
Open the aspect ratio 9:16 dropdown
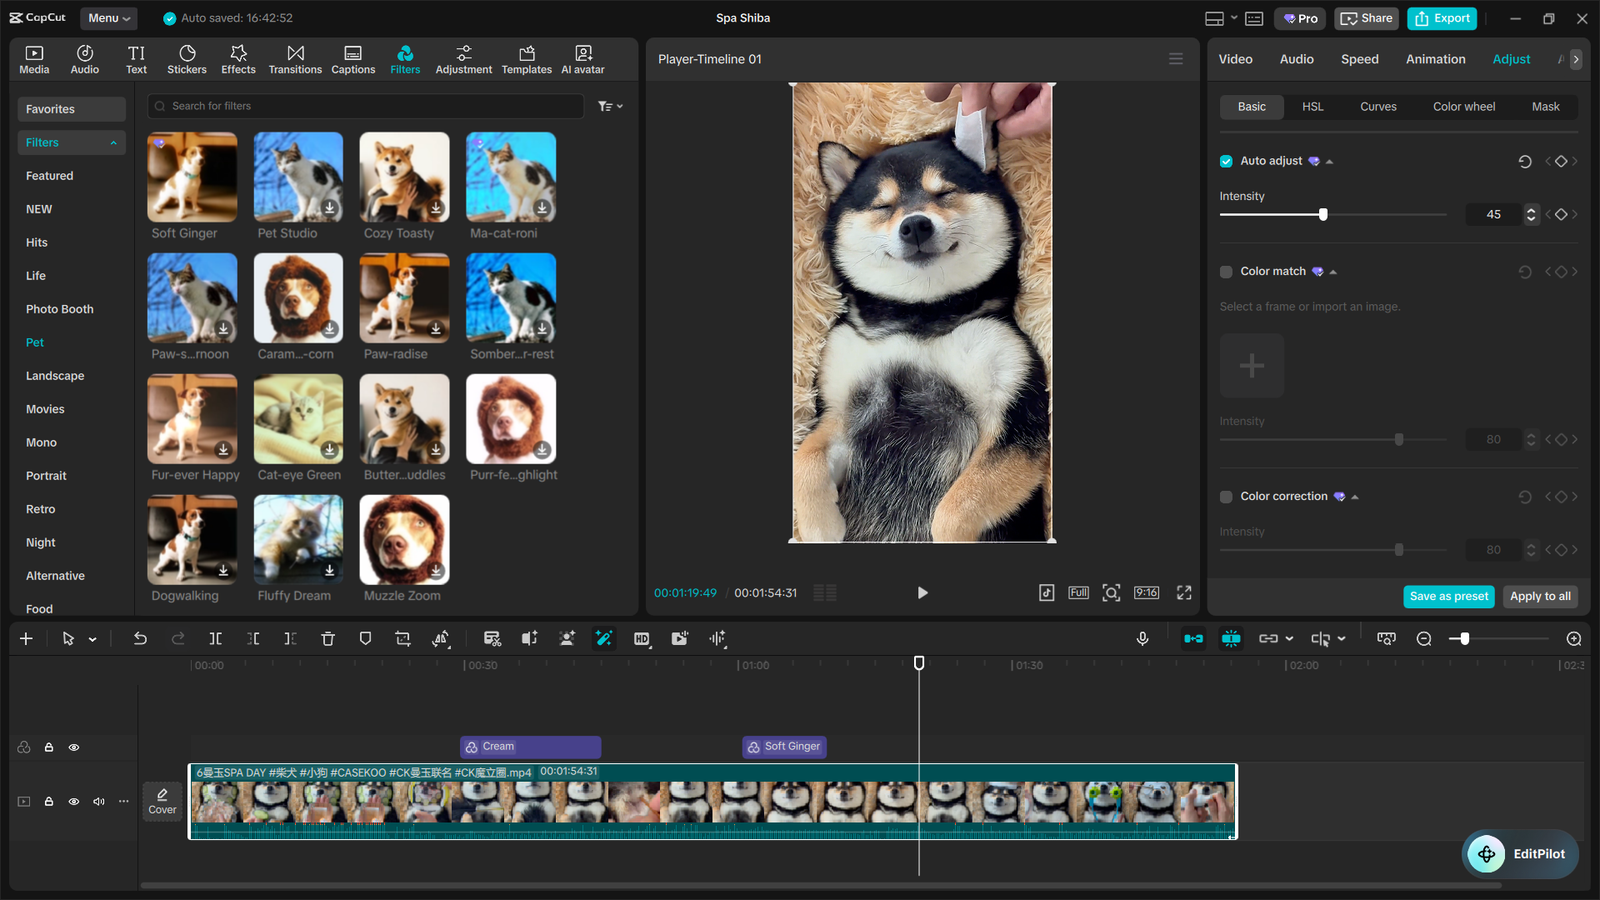tap(1146, 592)
